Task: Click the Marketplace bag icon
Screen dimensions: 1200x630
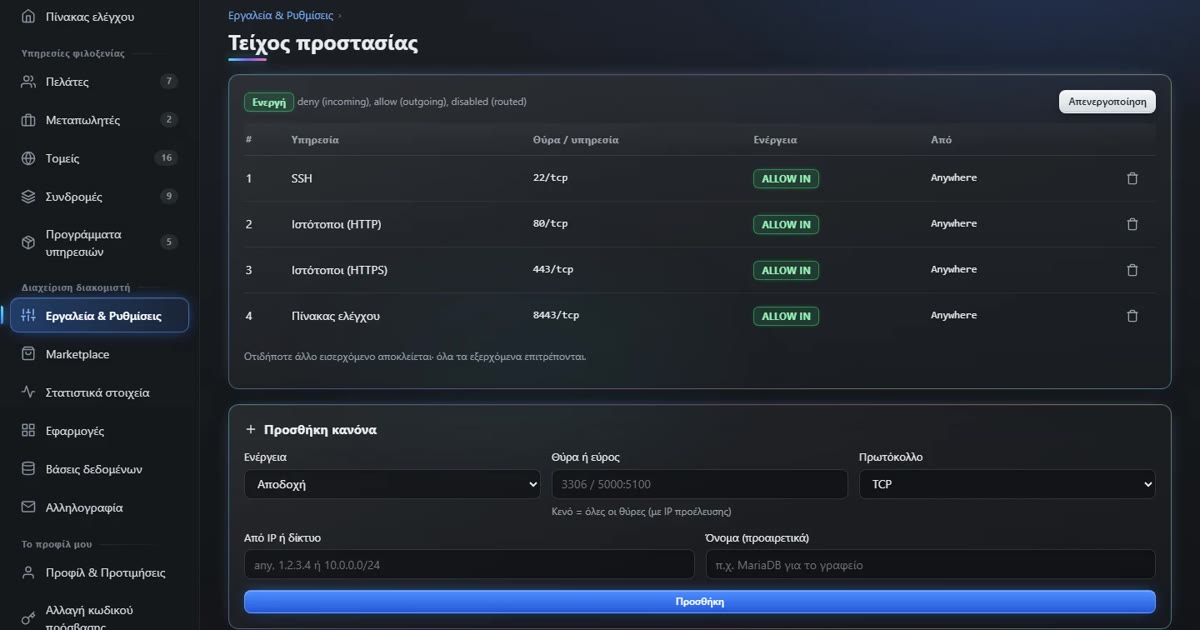Action: point(28,355)
